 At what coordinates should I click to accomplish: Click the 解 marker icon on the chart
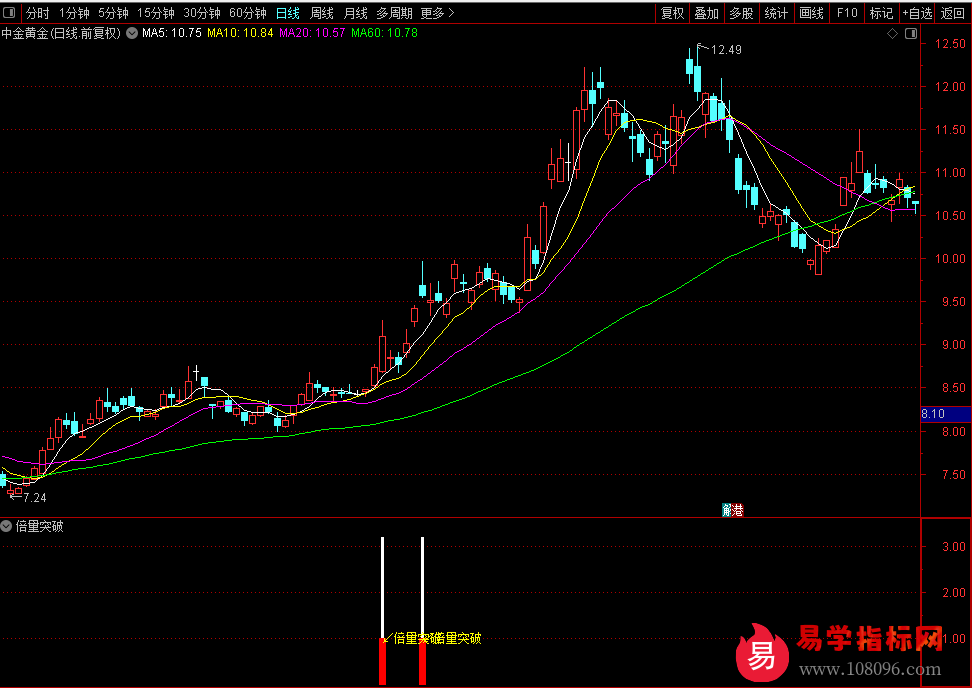coord(727,510)
